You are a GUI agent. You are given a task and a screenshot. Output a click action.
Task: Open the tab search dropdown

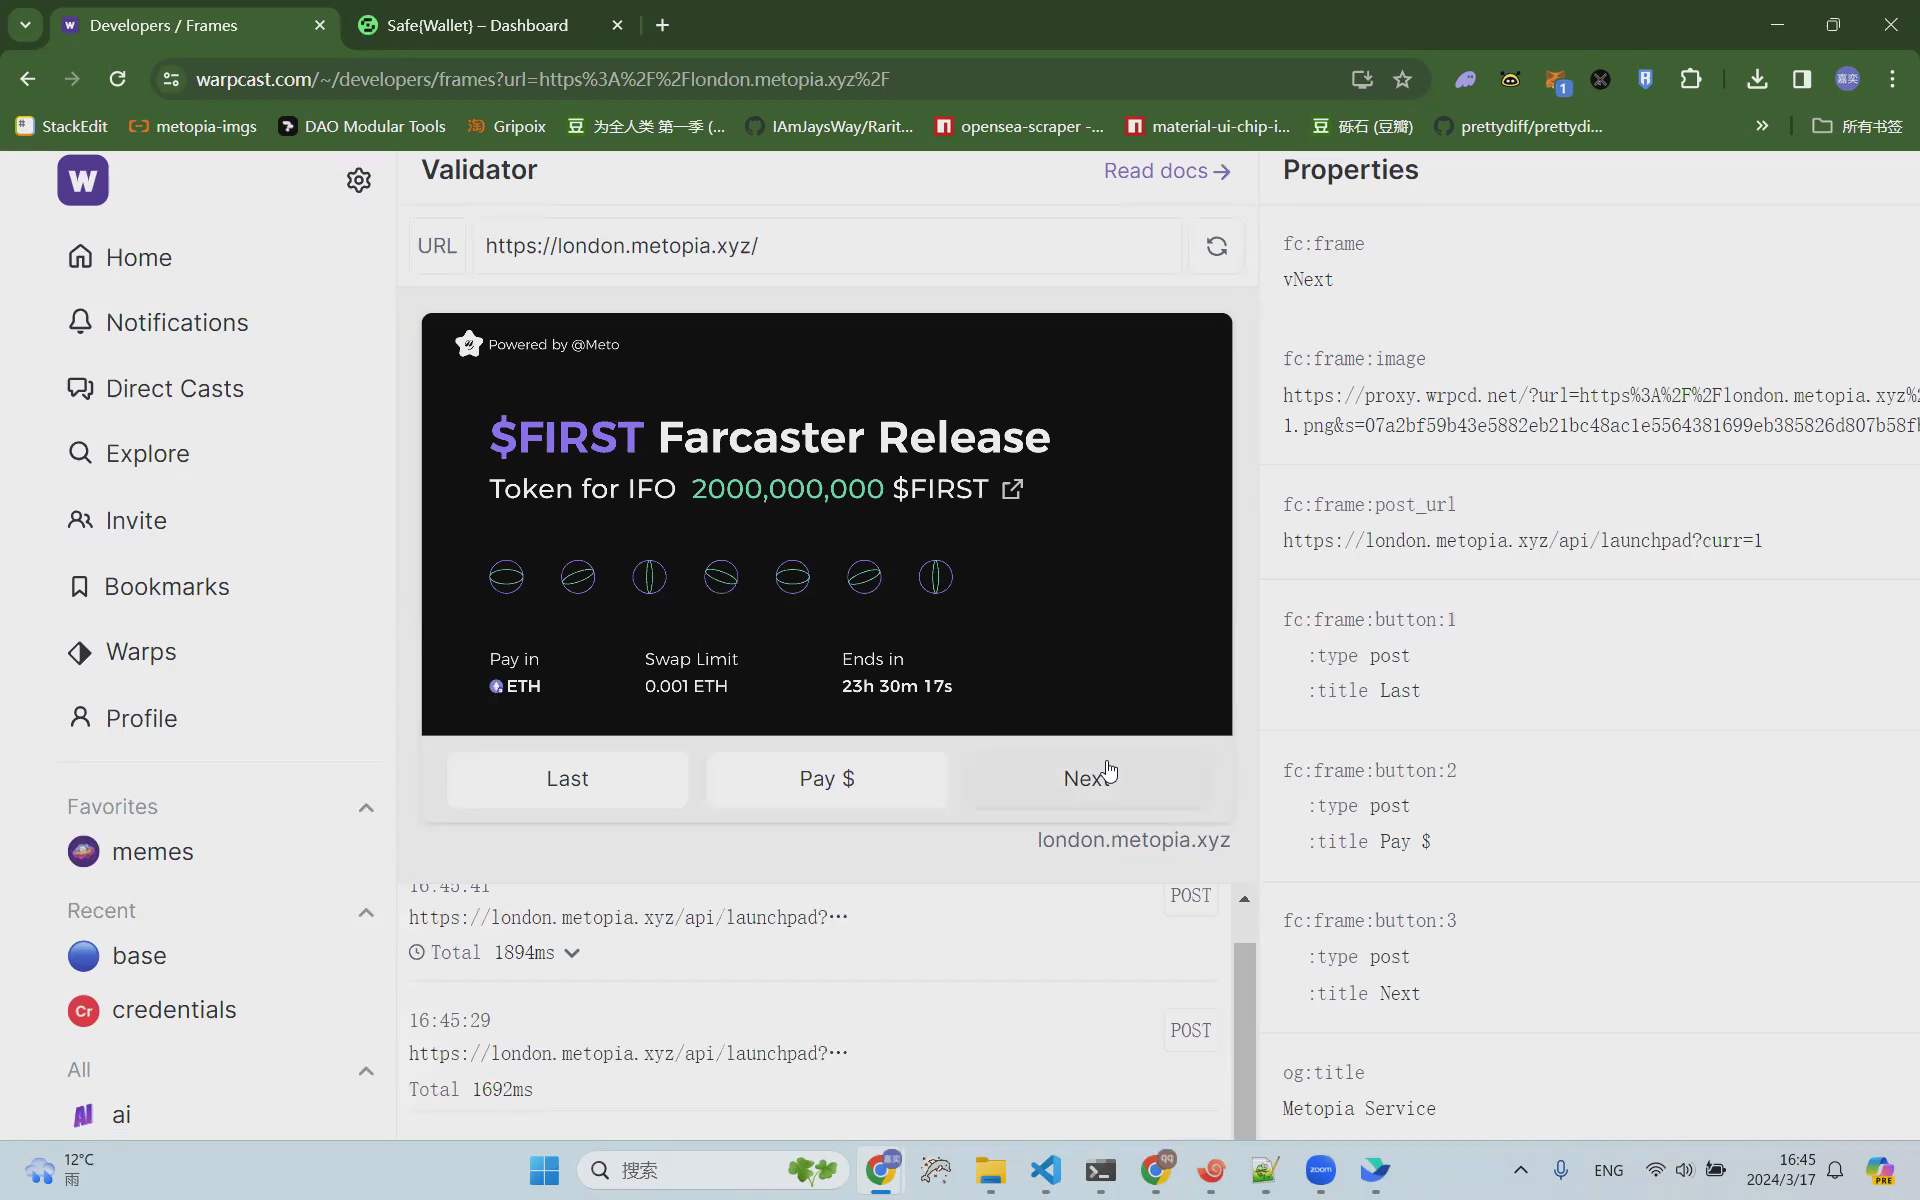tap(25, 25)
